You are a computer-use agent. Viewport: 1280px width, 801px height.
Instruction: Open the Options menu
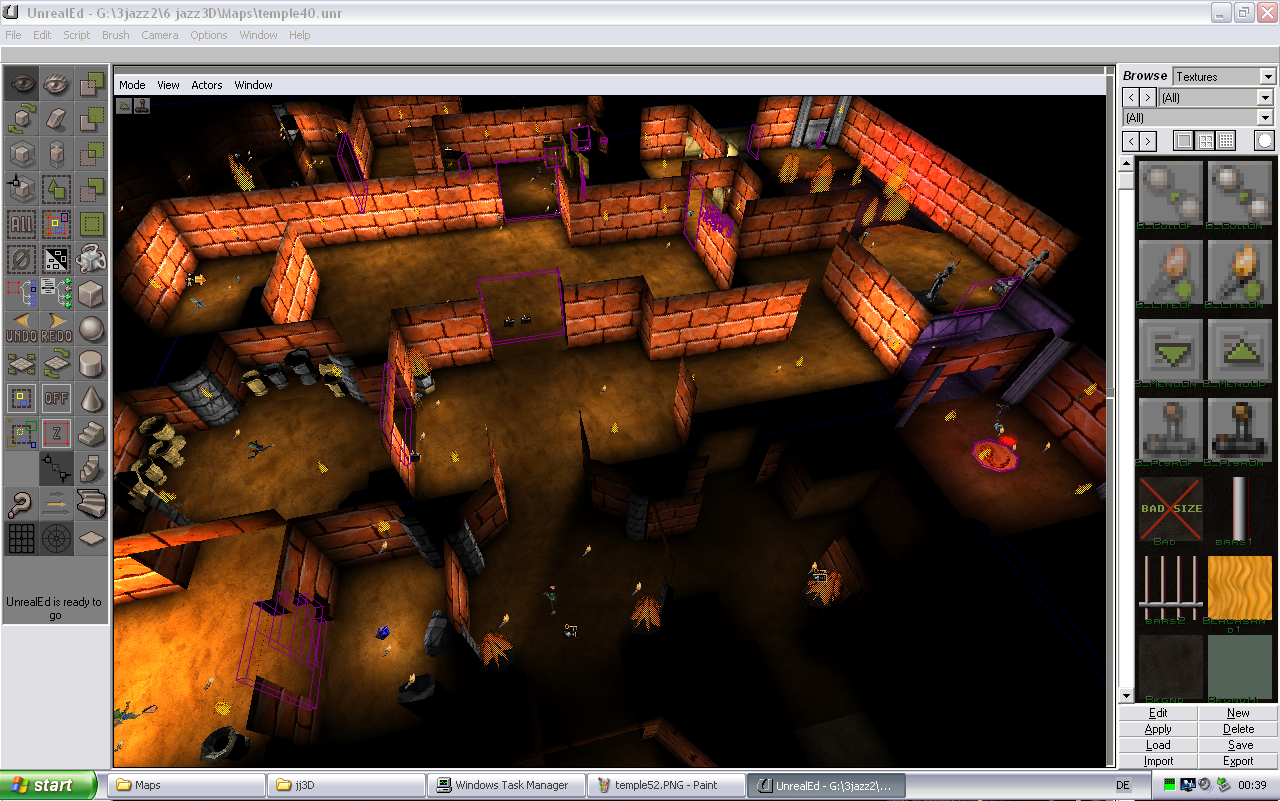pos(209,35)
